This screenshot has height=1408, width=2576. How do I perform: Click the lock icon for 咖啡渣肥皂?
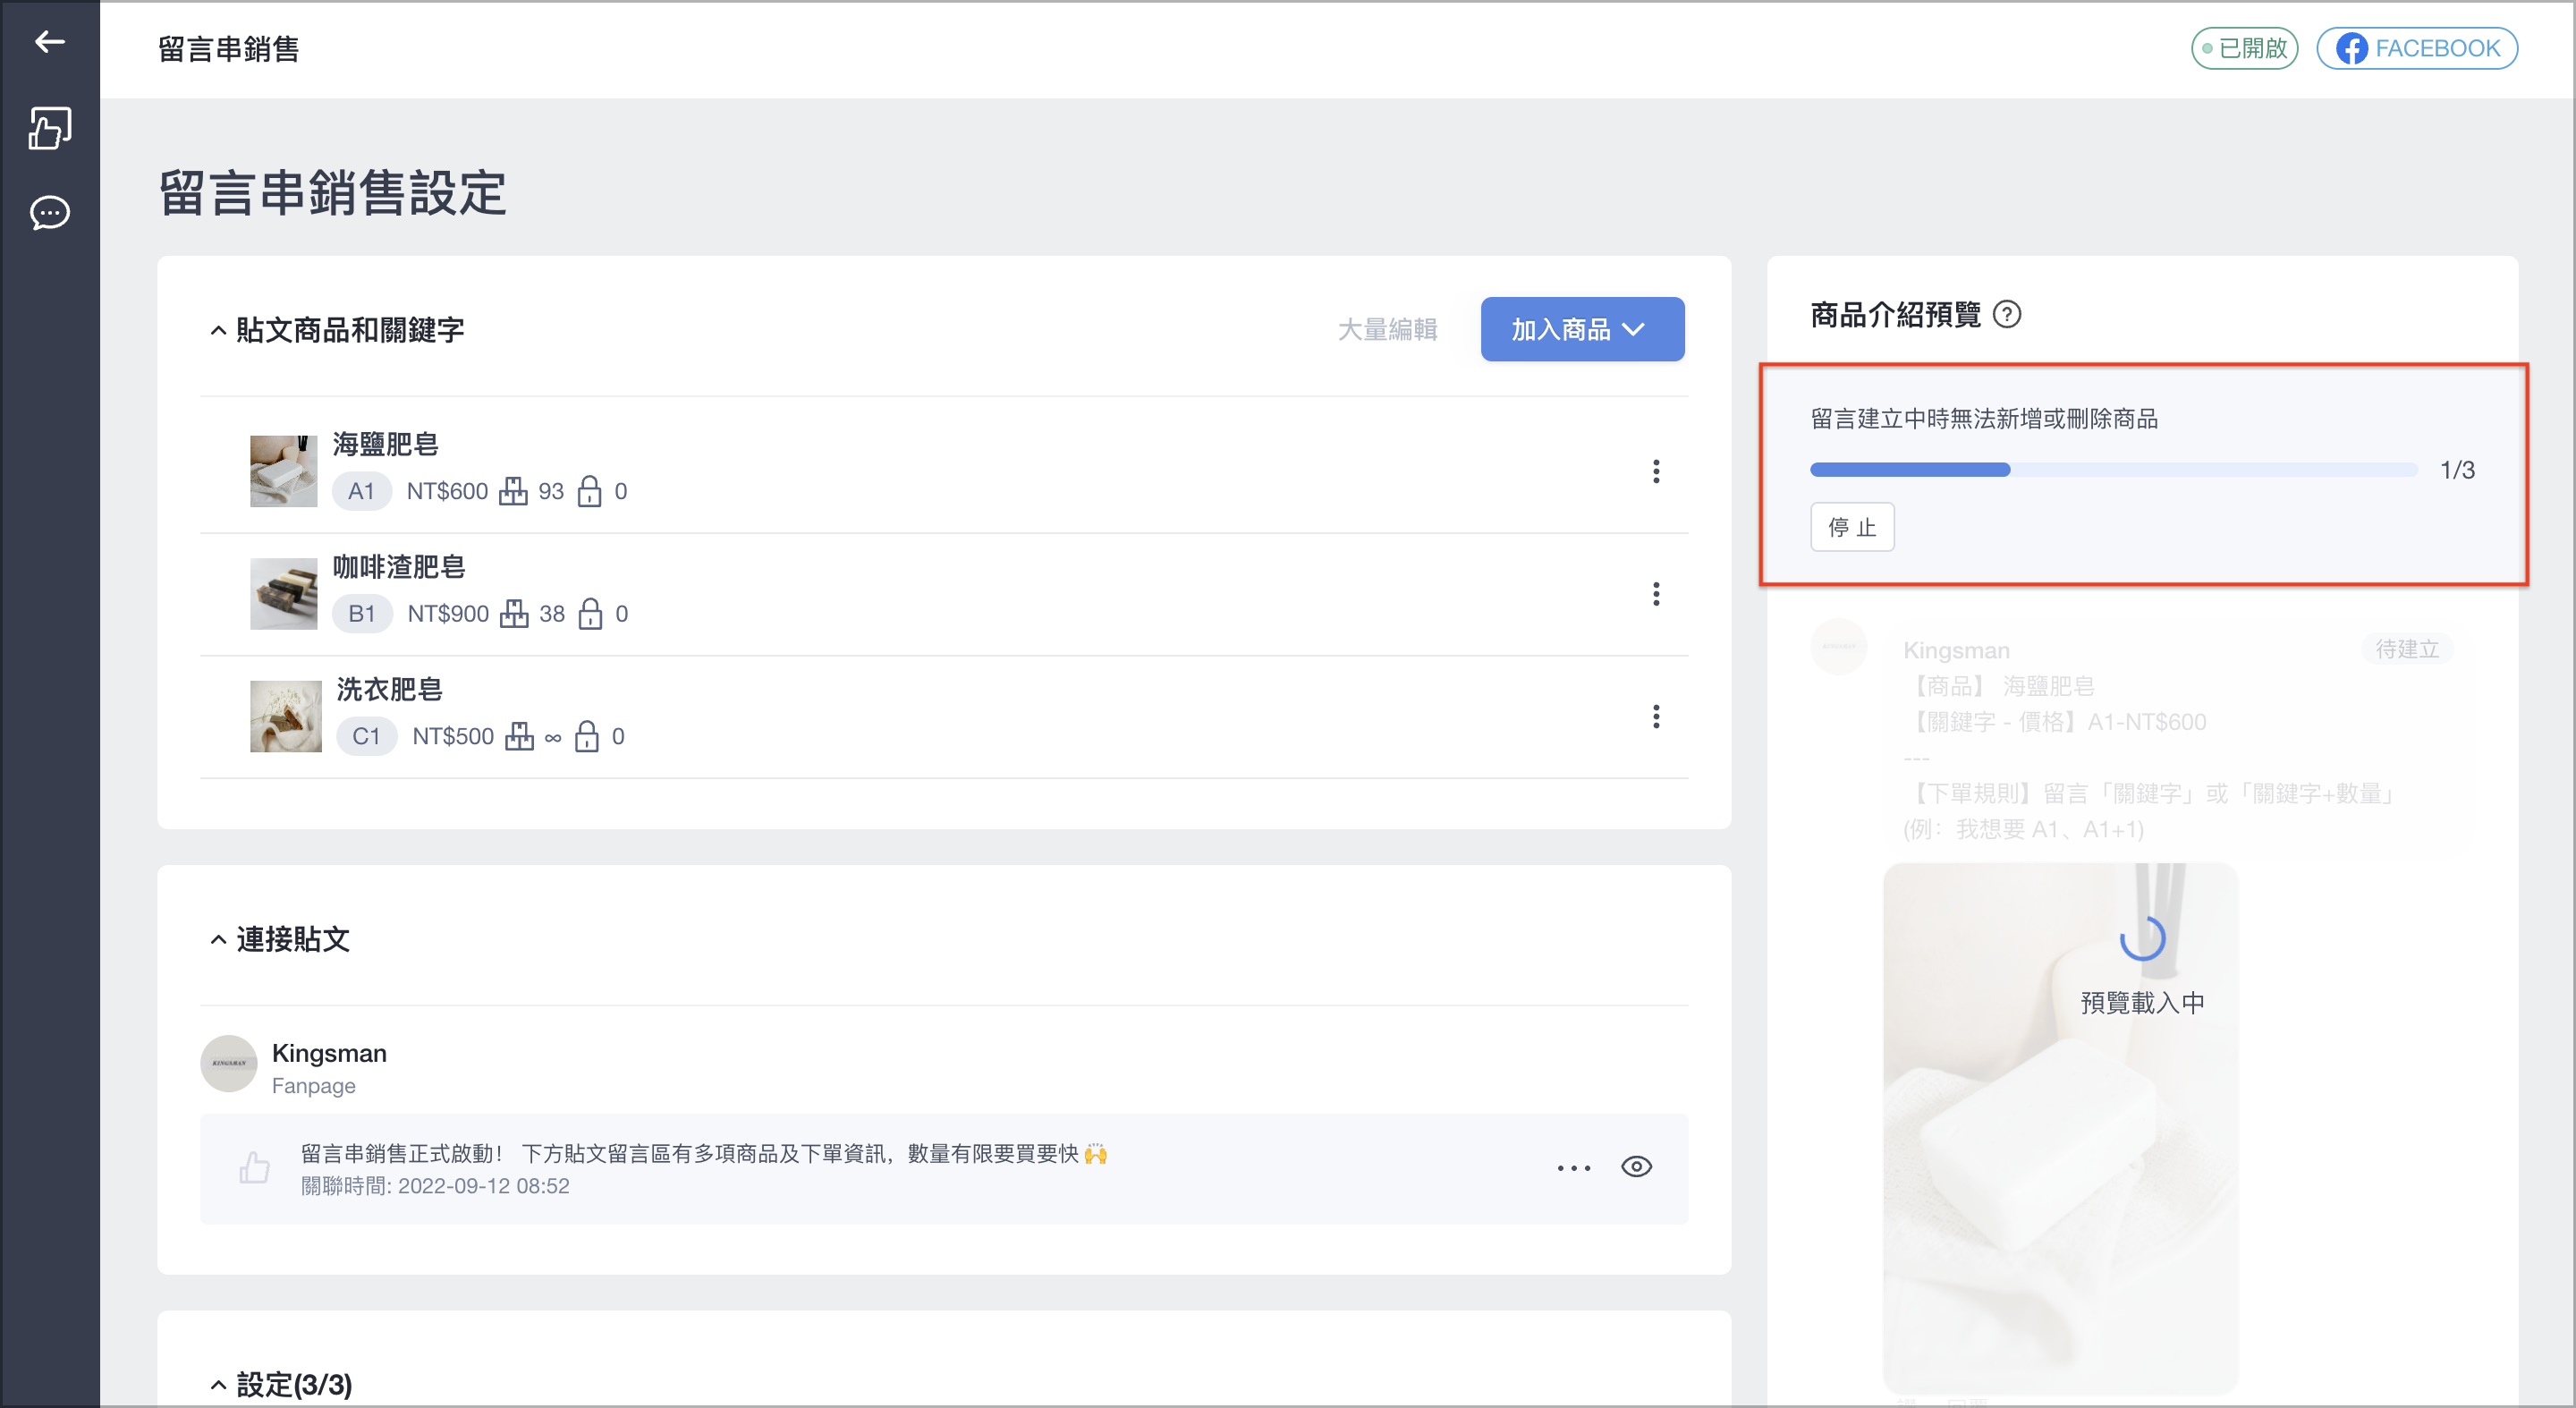pos(590,613)
